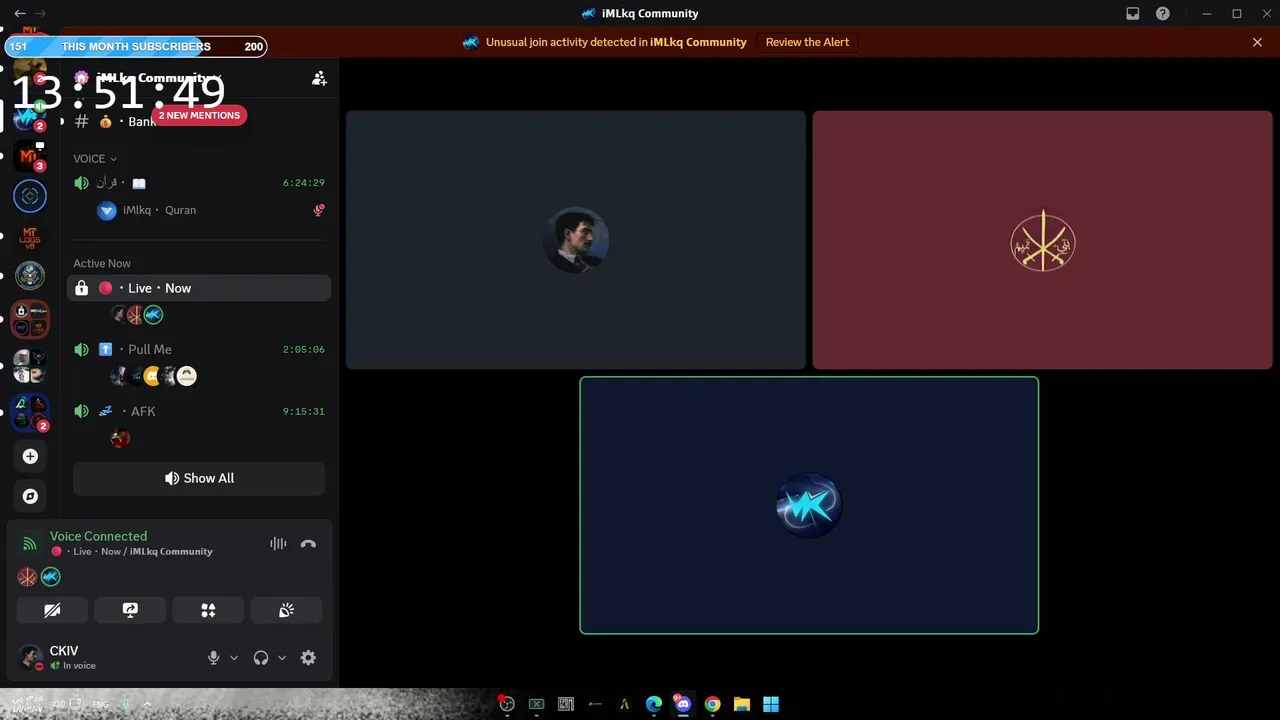Click Show All voice channels button
The width and height of the screenshot is (1280, 720).
tap(199, 478)
